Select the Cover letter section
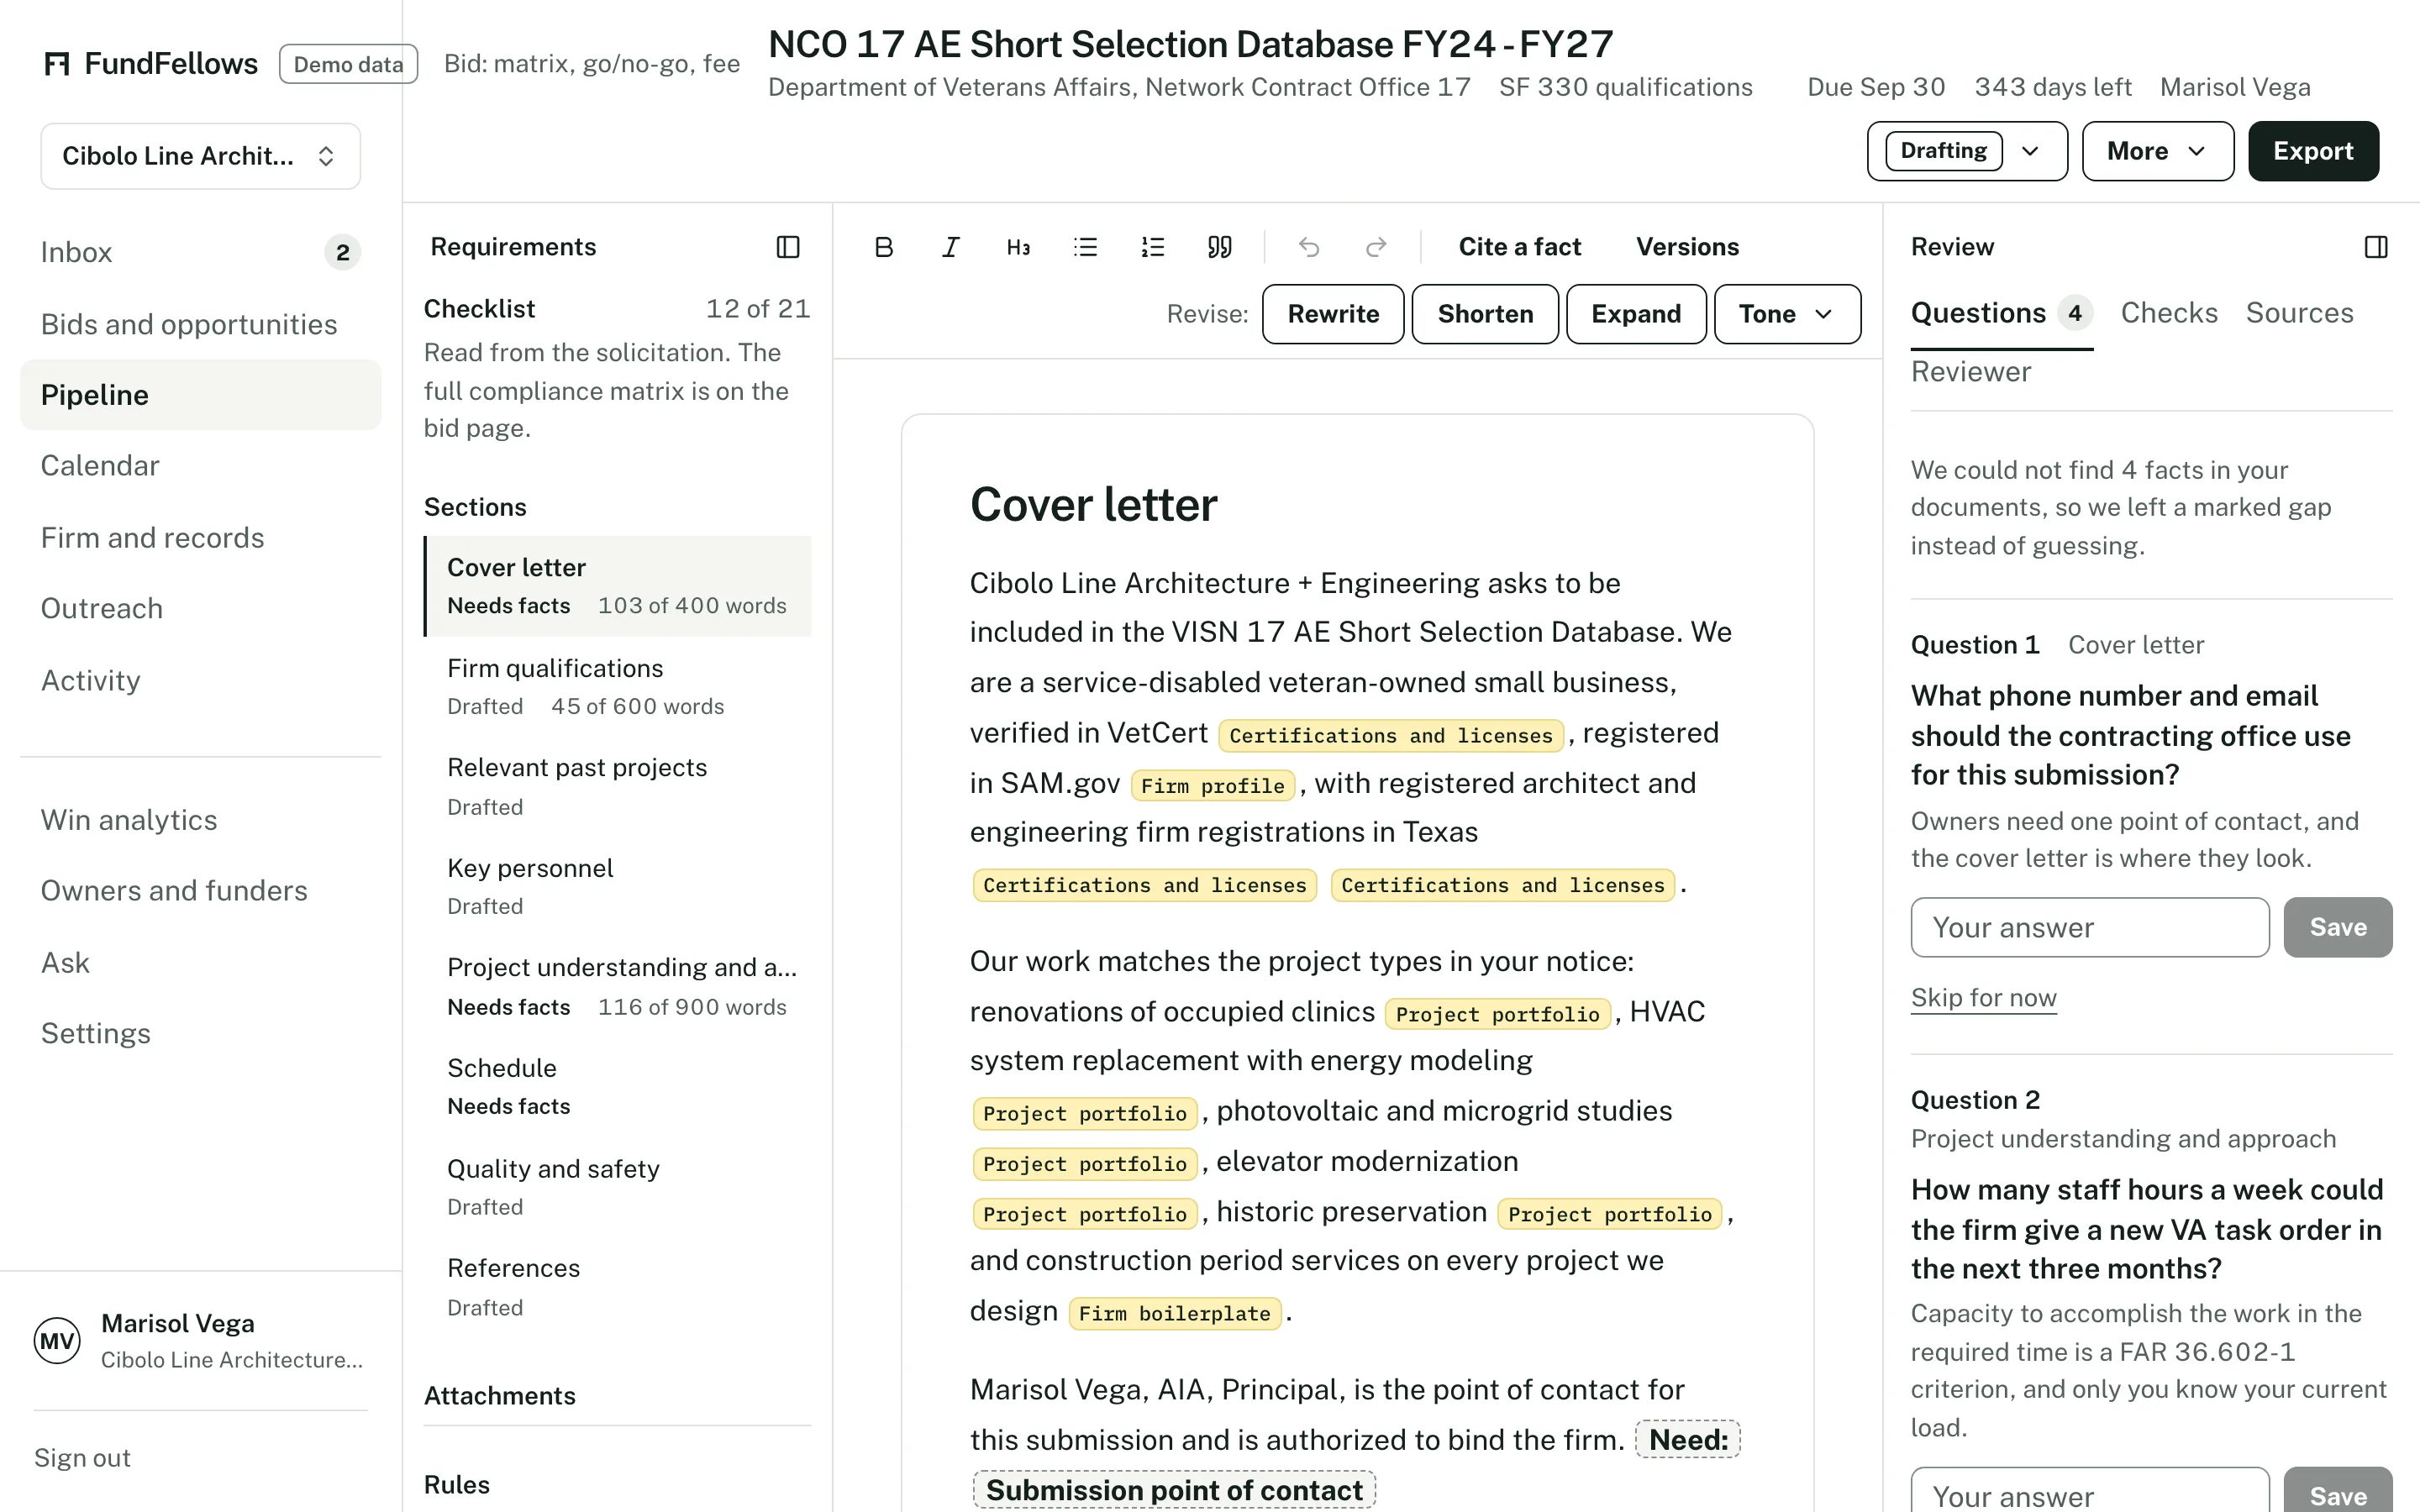Viewport: 2420px width, 1512px height. pyautogui.click(x=618, y=586)
